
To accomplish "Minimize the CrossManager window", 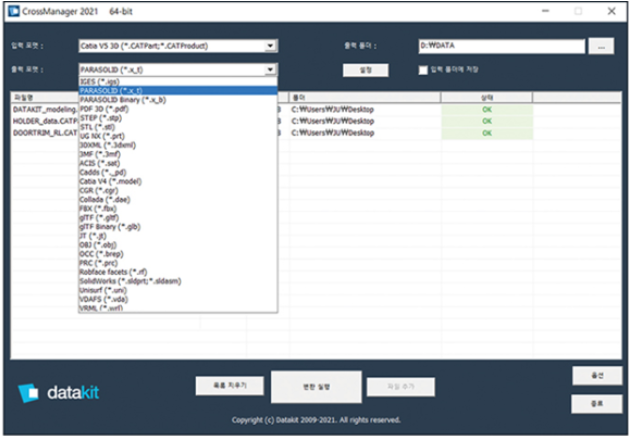I will [545, 11].
